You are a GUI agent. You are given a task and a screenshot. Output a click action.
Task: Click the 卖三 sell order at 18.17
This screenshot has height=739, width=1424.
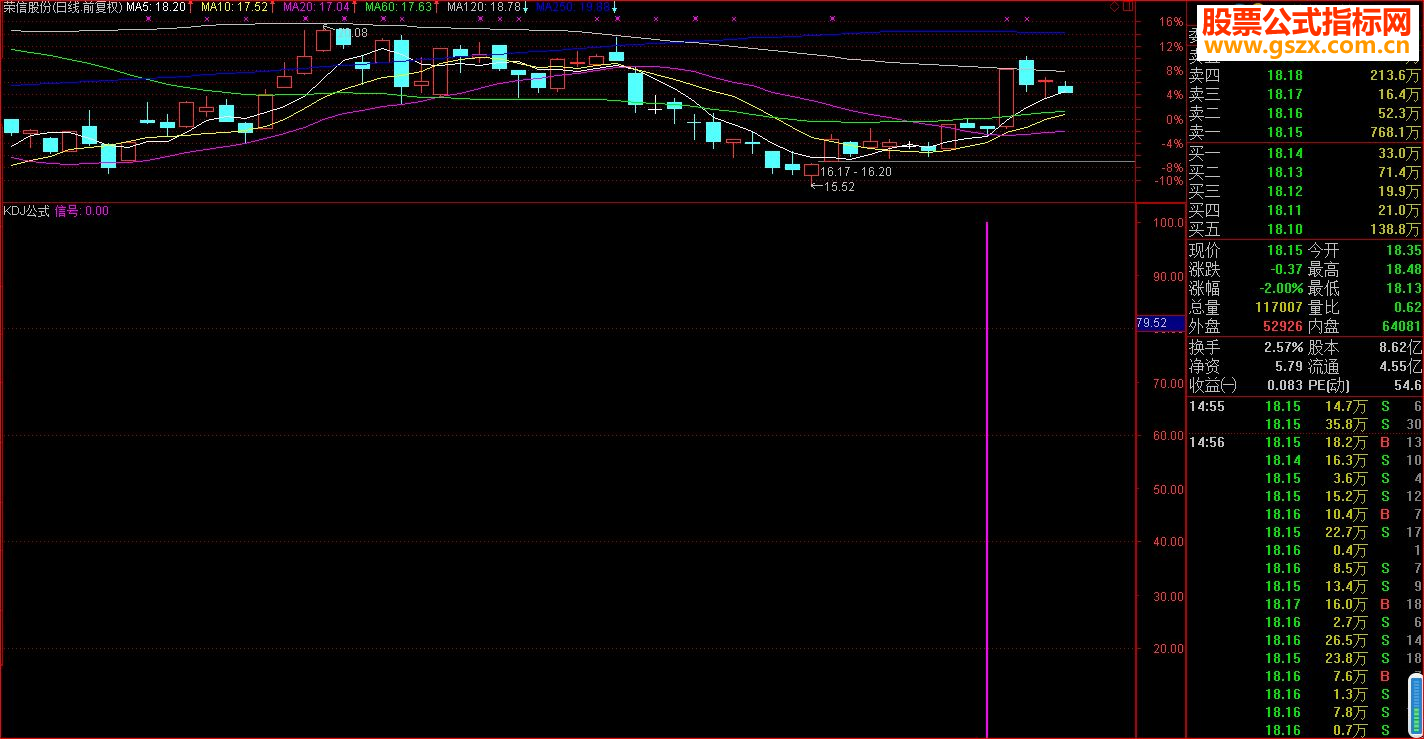[1304, 94]
